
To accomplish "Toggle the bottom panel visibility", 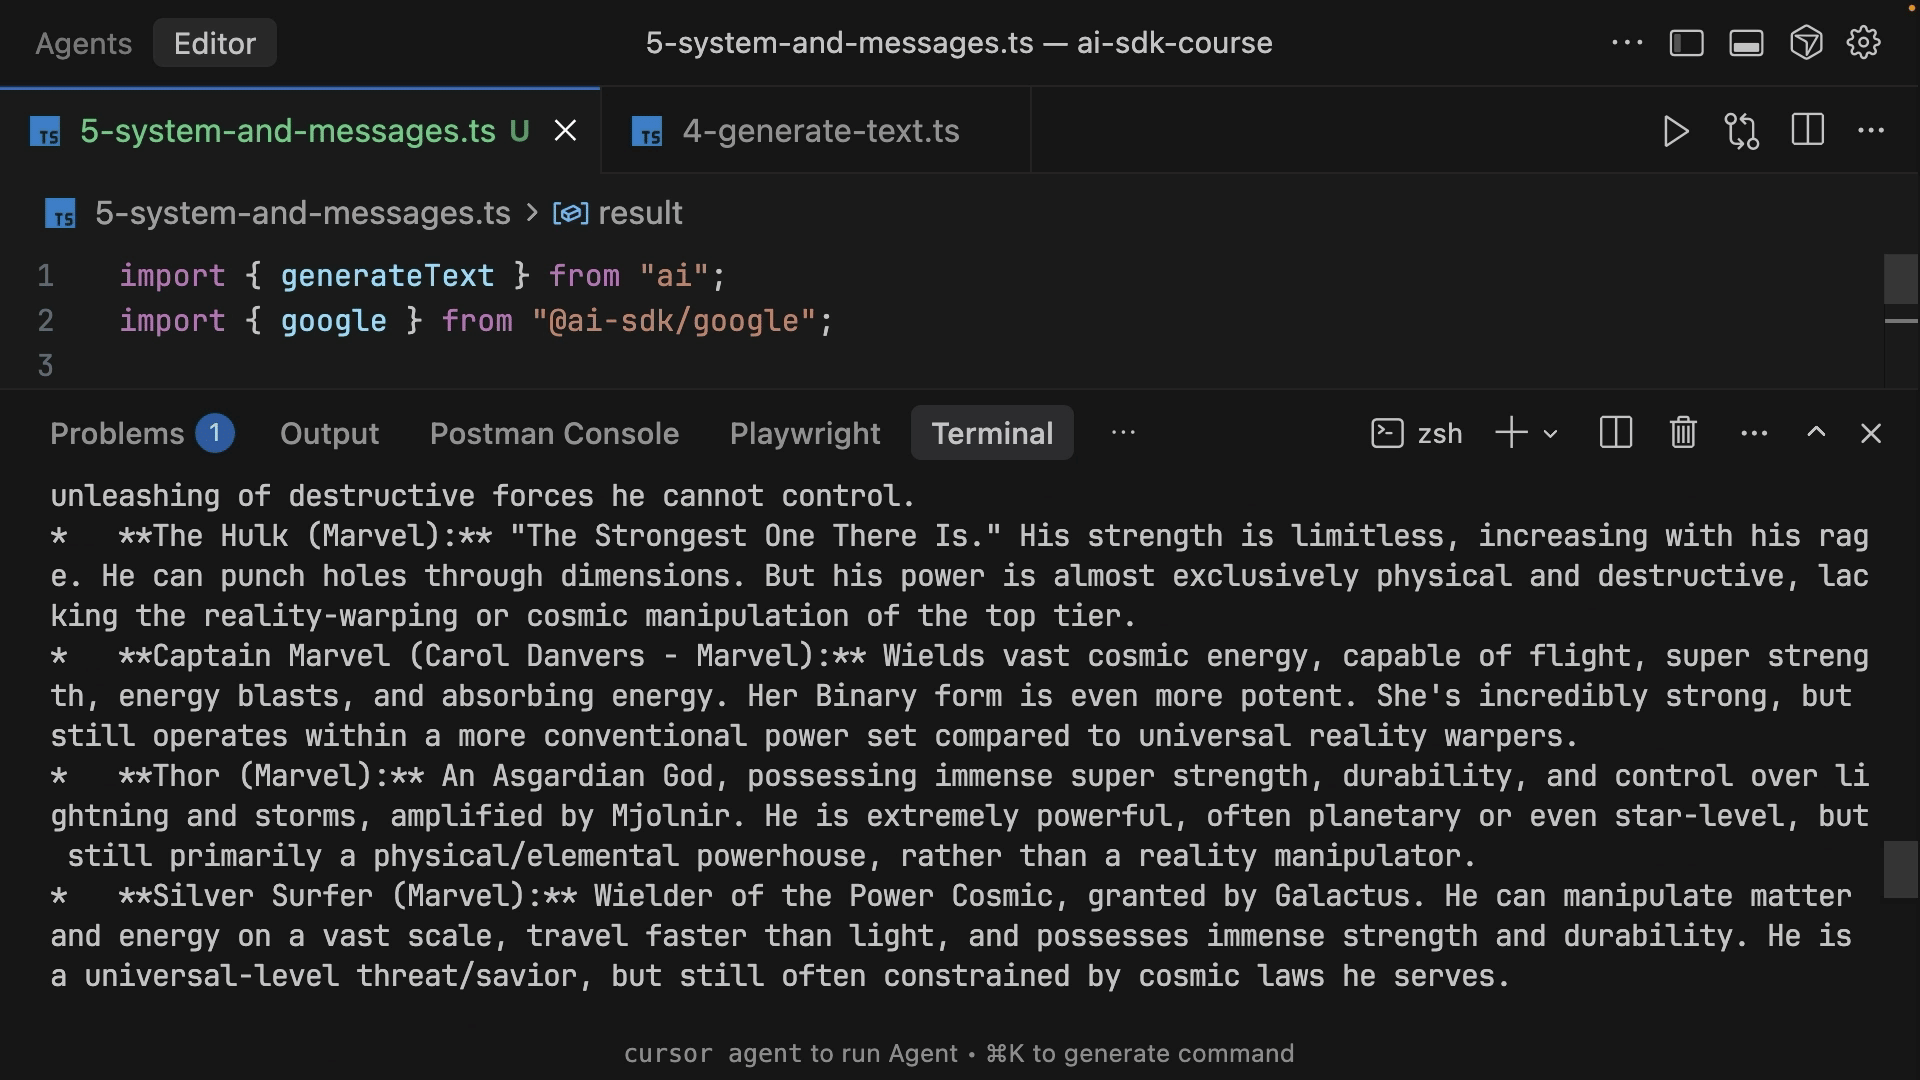I will click(x=1746, y=43).
